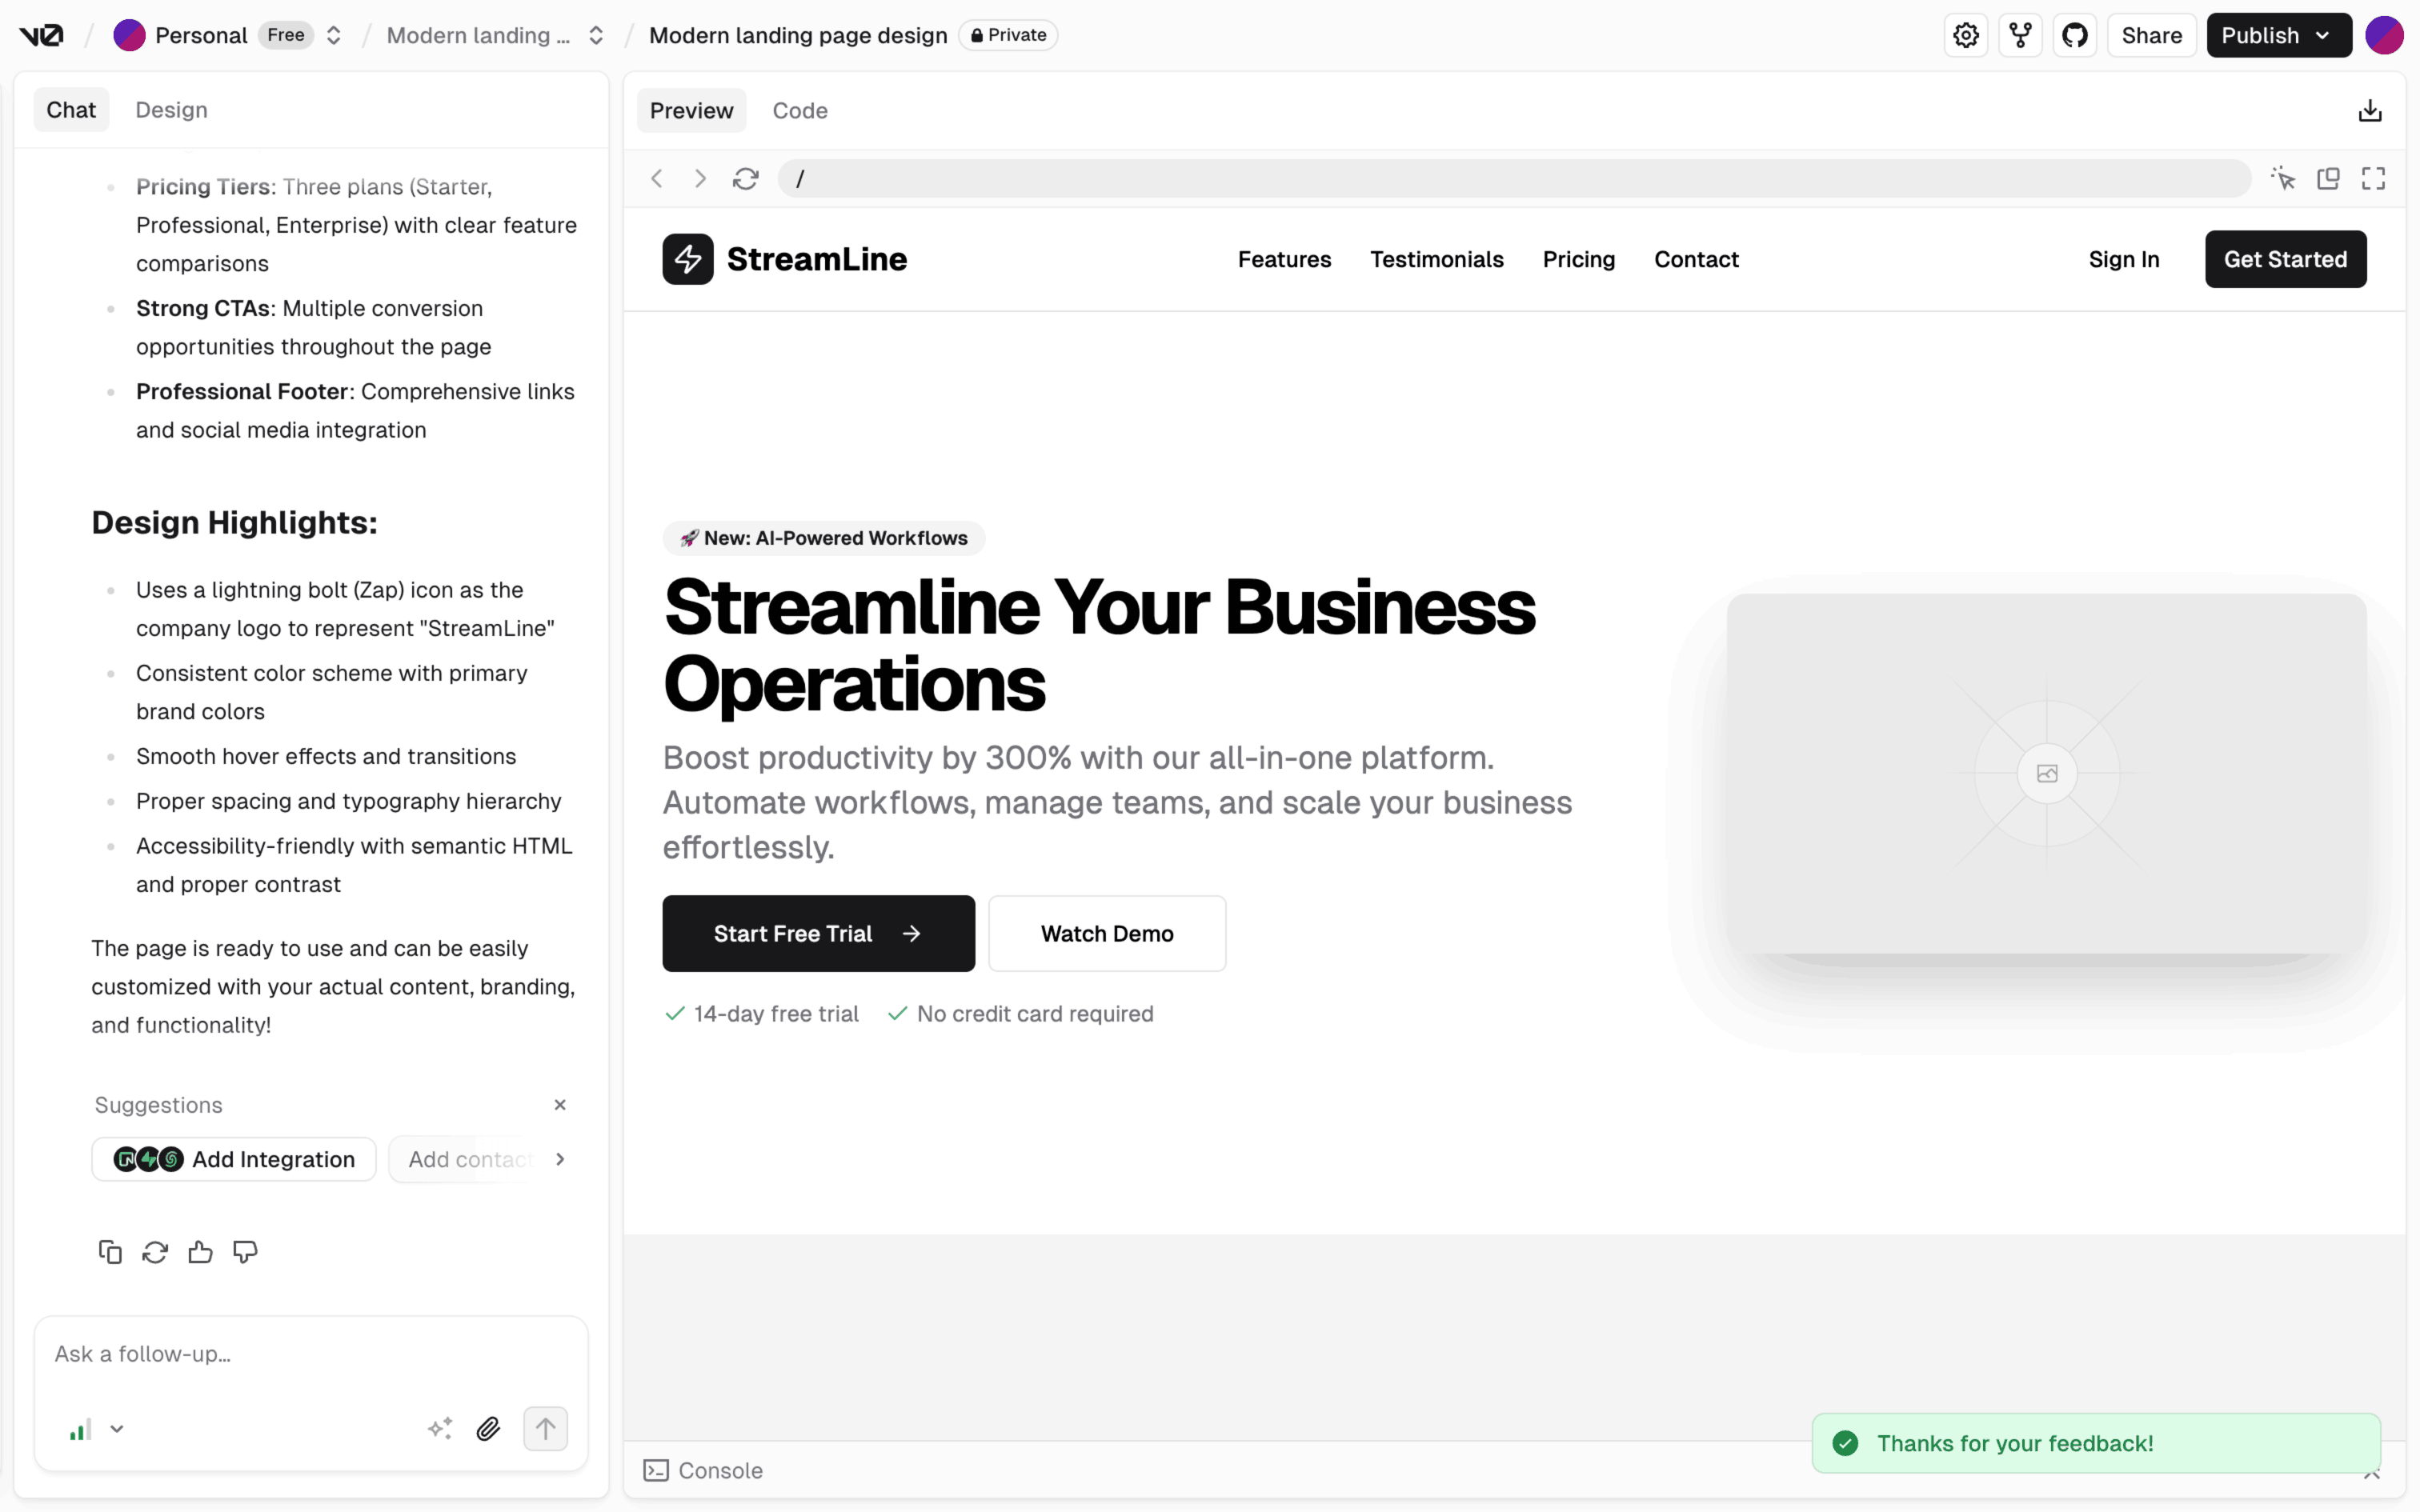Refresh the preview page

point(745,179)
